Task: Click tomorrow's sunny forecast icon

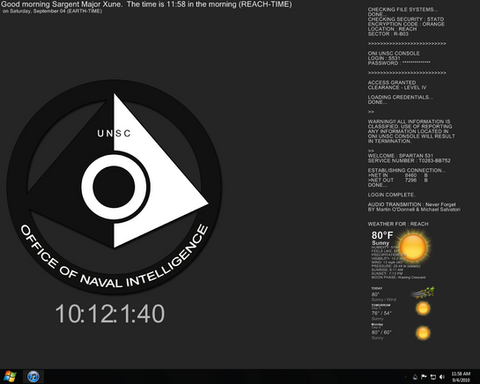Action: [423, 308]
